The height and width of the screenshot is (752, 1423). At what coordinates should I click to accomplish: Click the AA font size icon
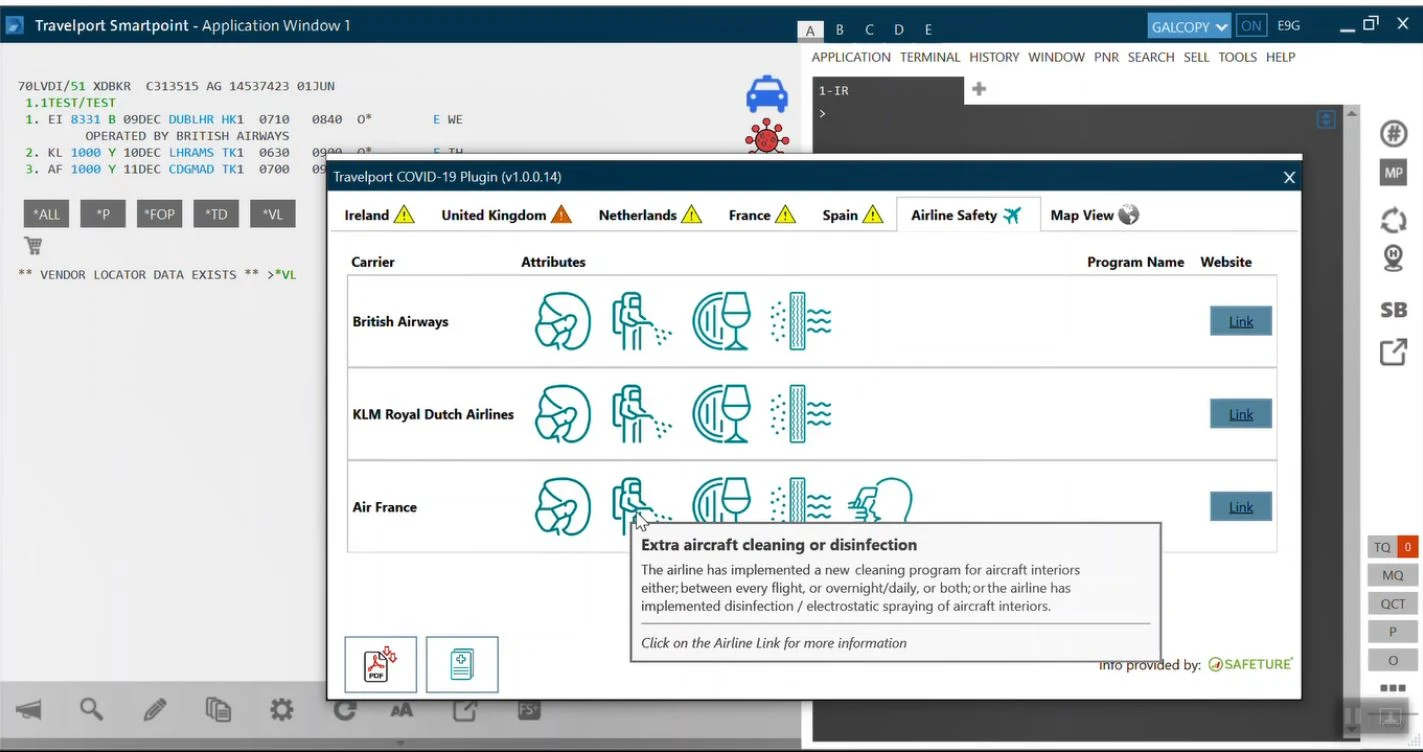(x=401, y=710)
